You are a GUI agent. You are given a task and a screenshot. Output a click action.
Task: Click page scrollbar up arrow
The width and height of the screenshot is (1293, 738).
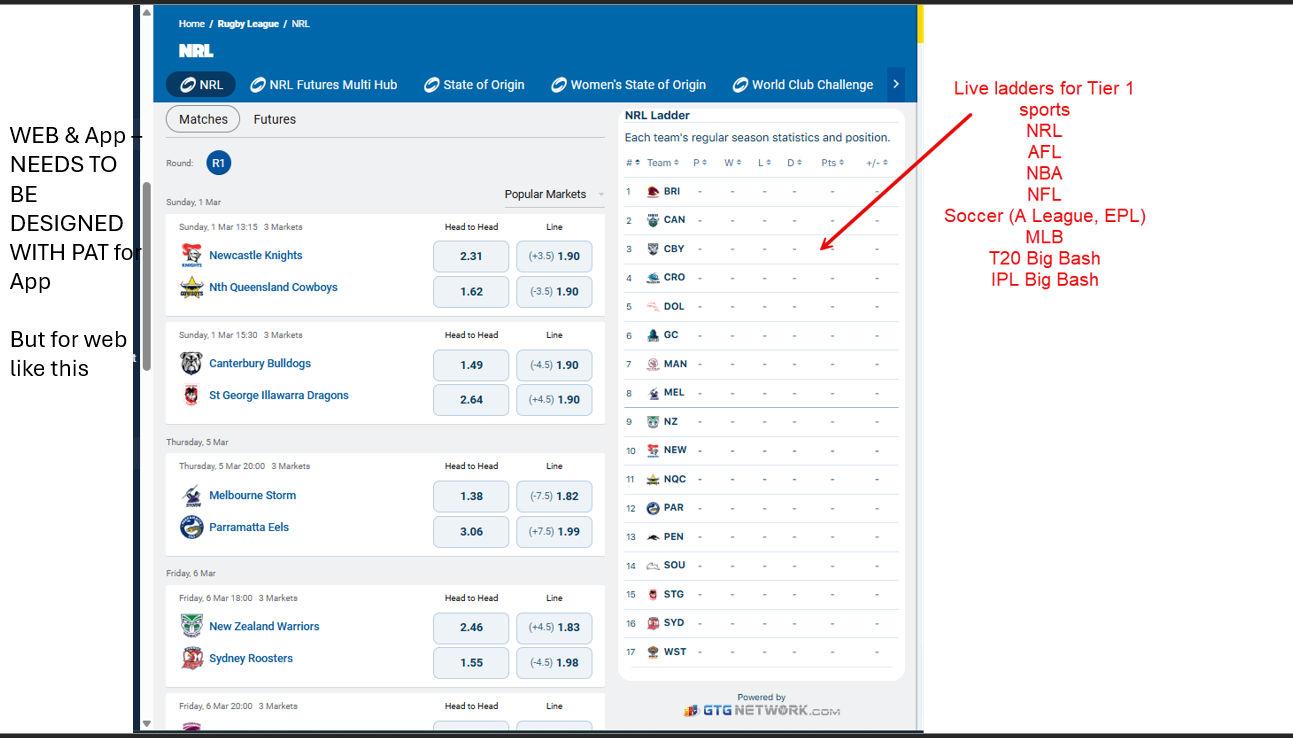(x=147, y=13)
